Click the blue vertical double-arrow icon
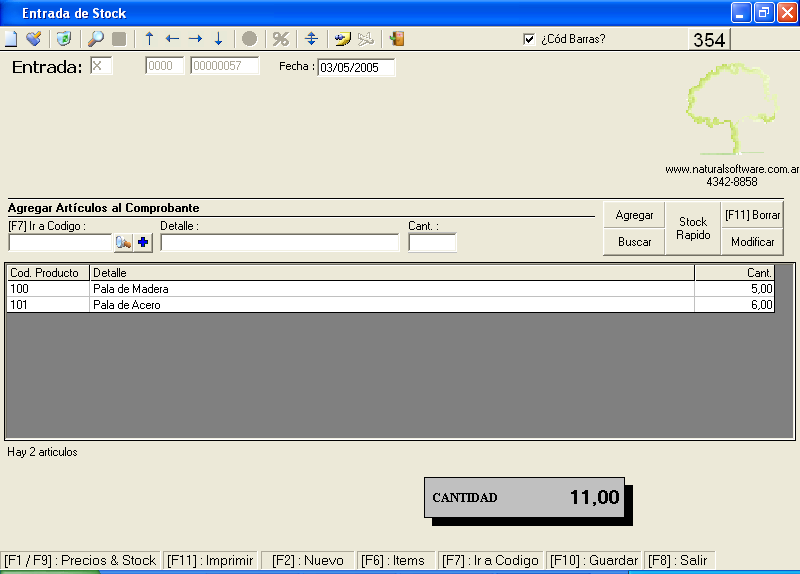 pyautogui.click(x=311, y=39)
